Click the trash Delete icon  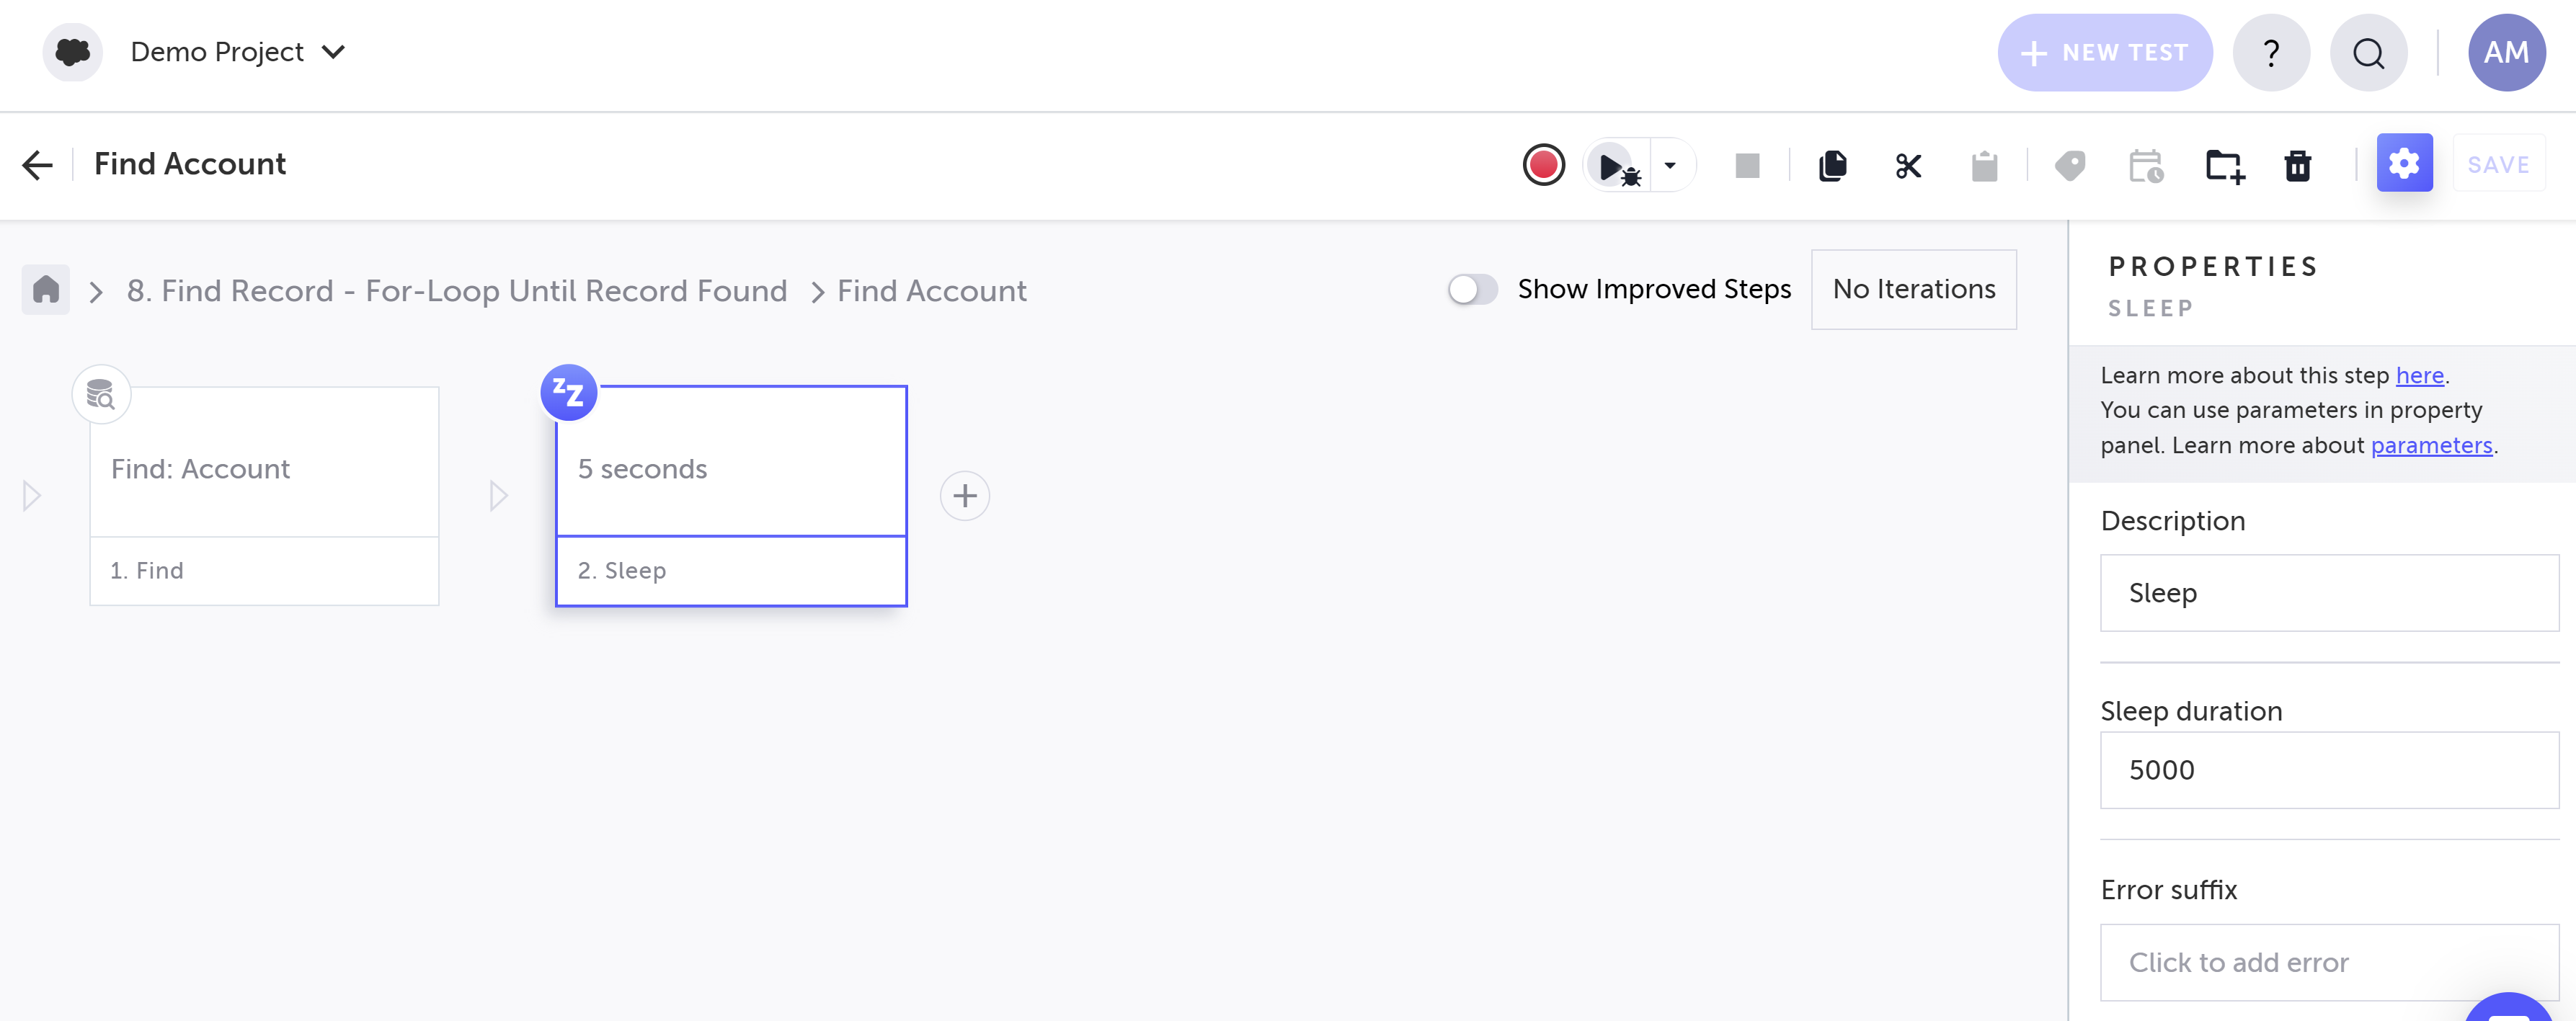tap(2298, 166)
